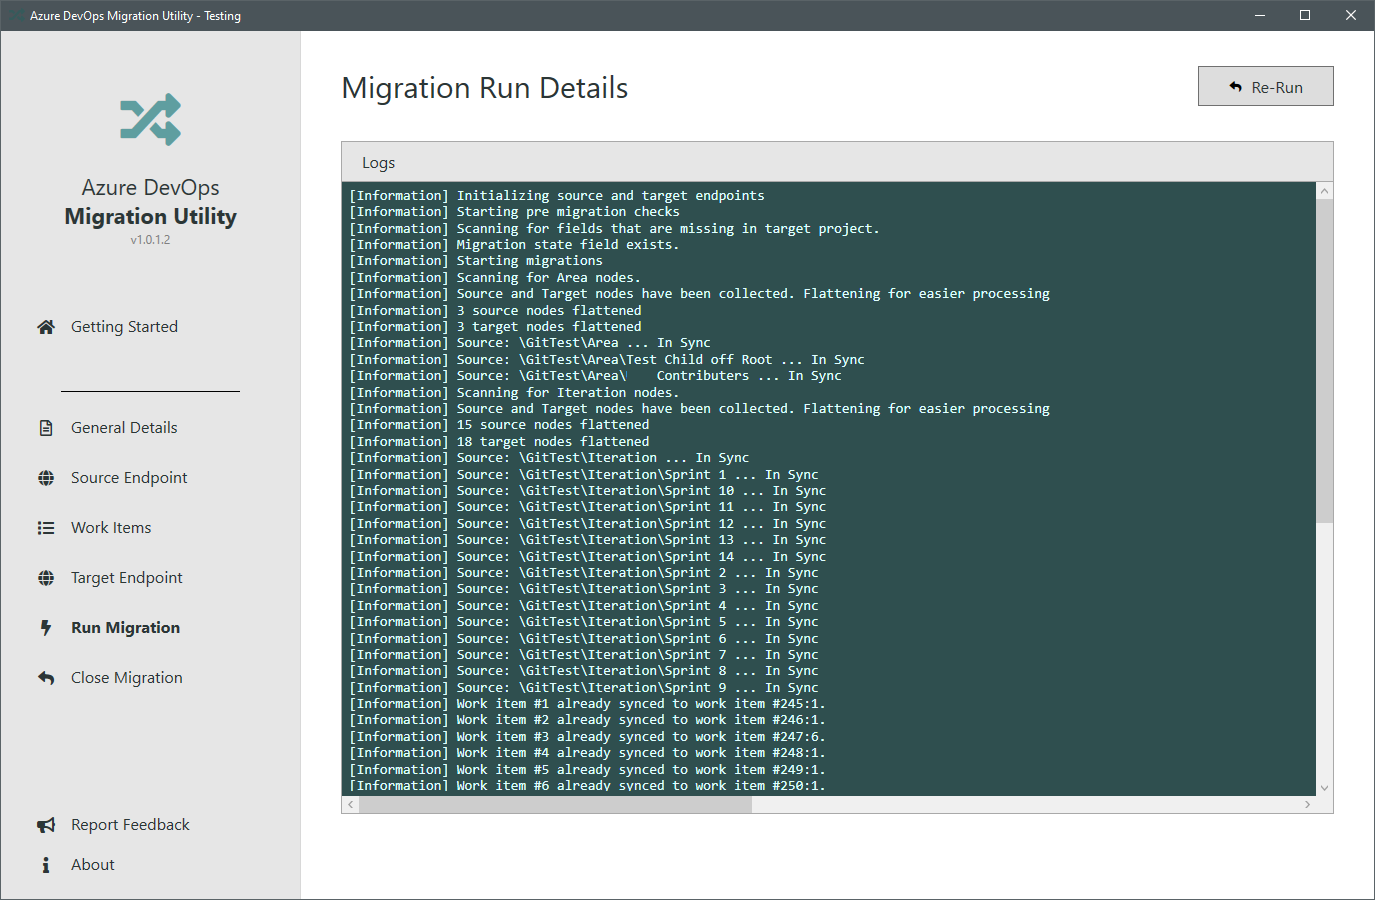Screen dimensions: 1375x900
Task: Click the horizontal scrollbar left arrow
Action: click(350, 805)
